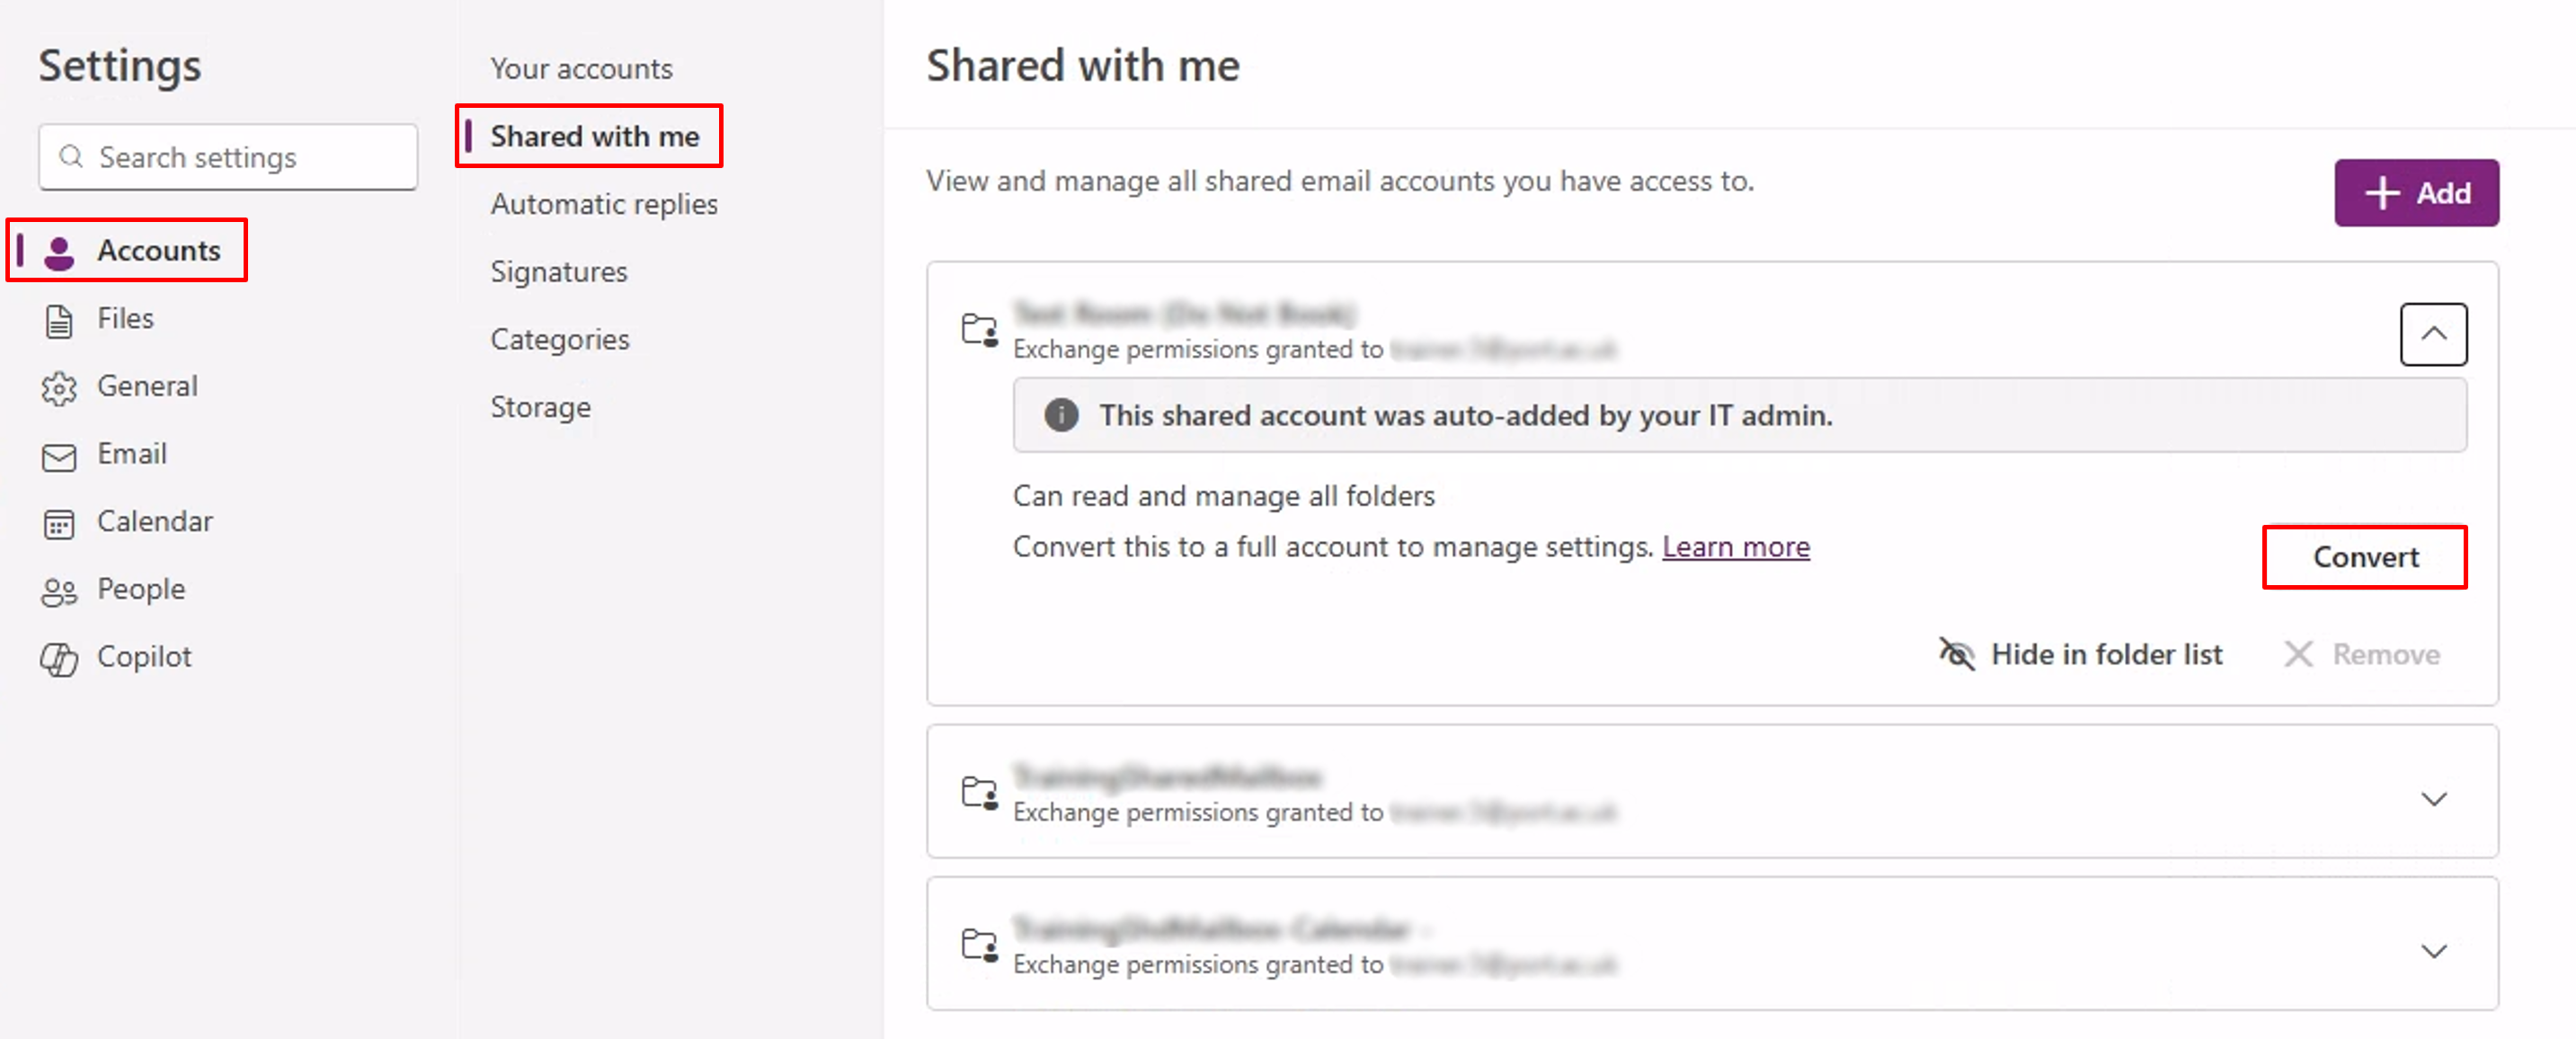Click the Convert button
The height and width of the screenshot is (1039, 2576).
click(2365, 557)
